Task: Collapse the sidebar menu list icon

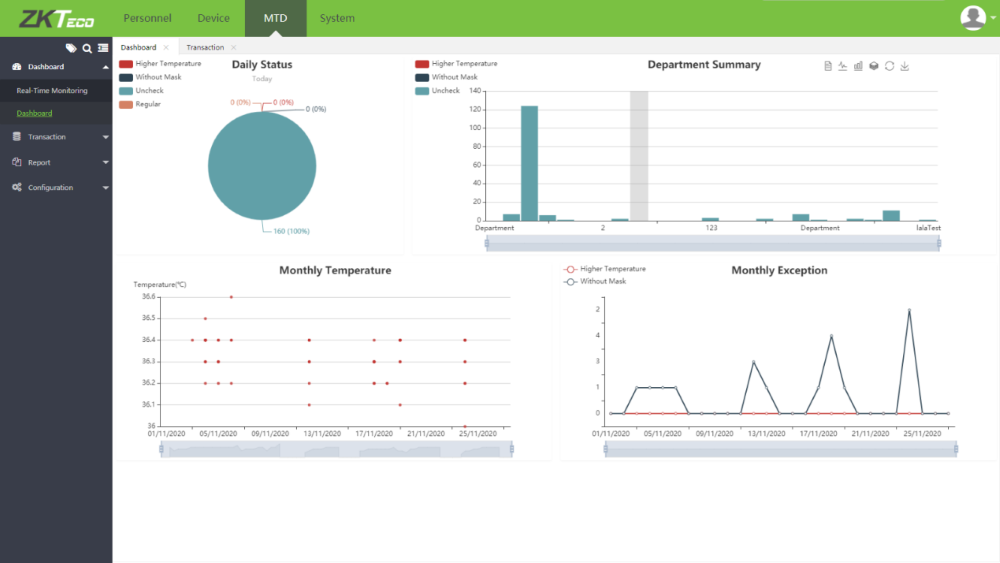Action: click(x=103, y=48)
